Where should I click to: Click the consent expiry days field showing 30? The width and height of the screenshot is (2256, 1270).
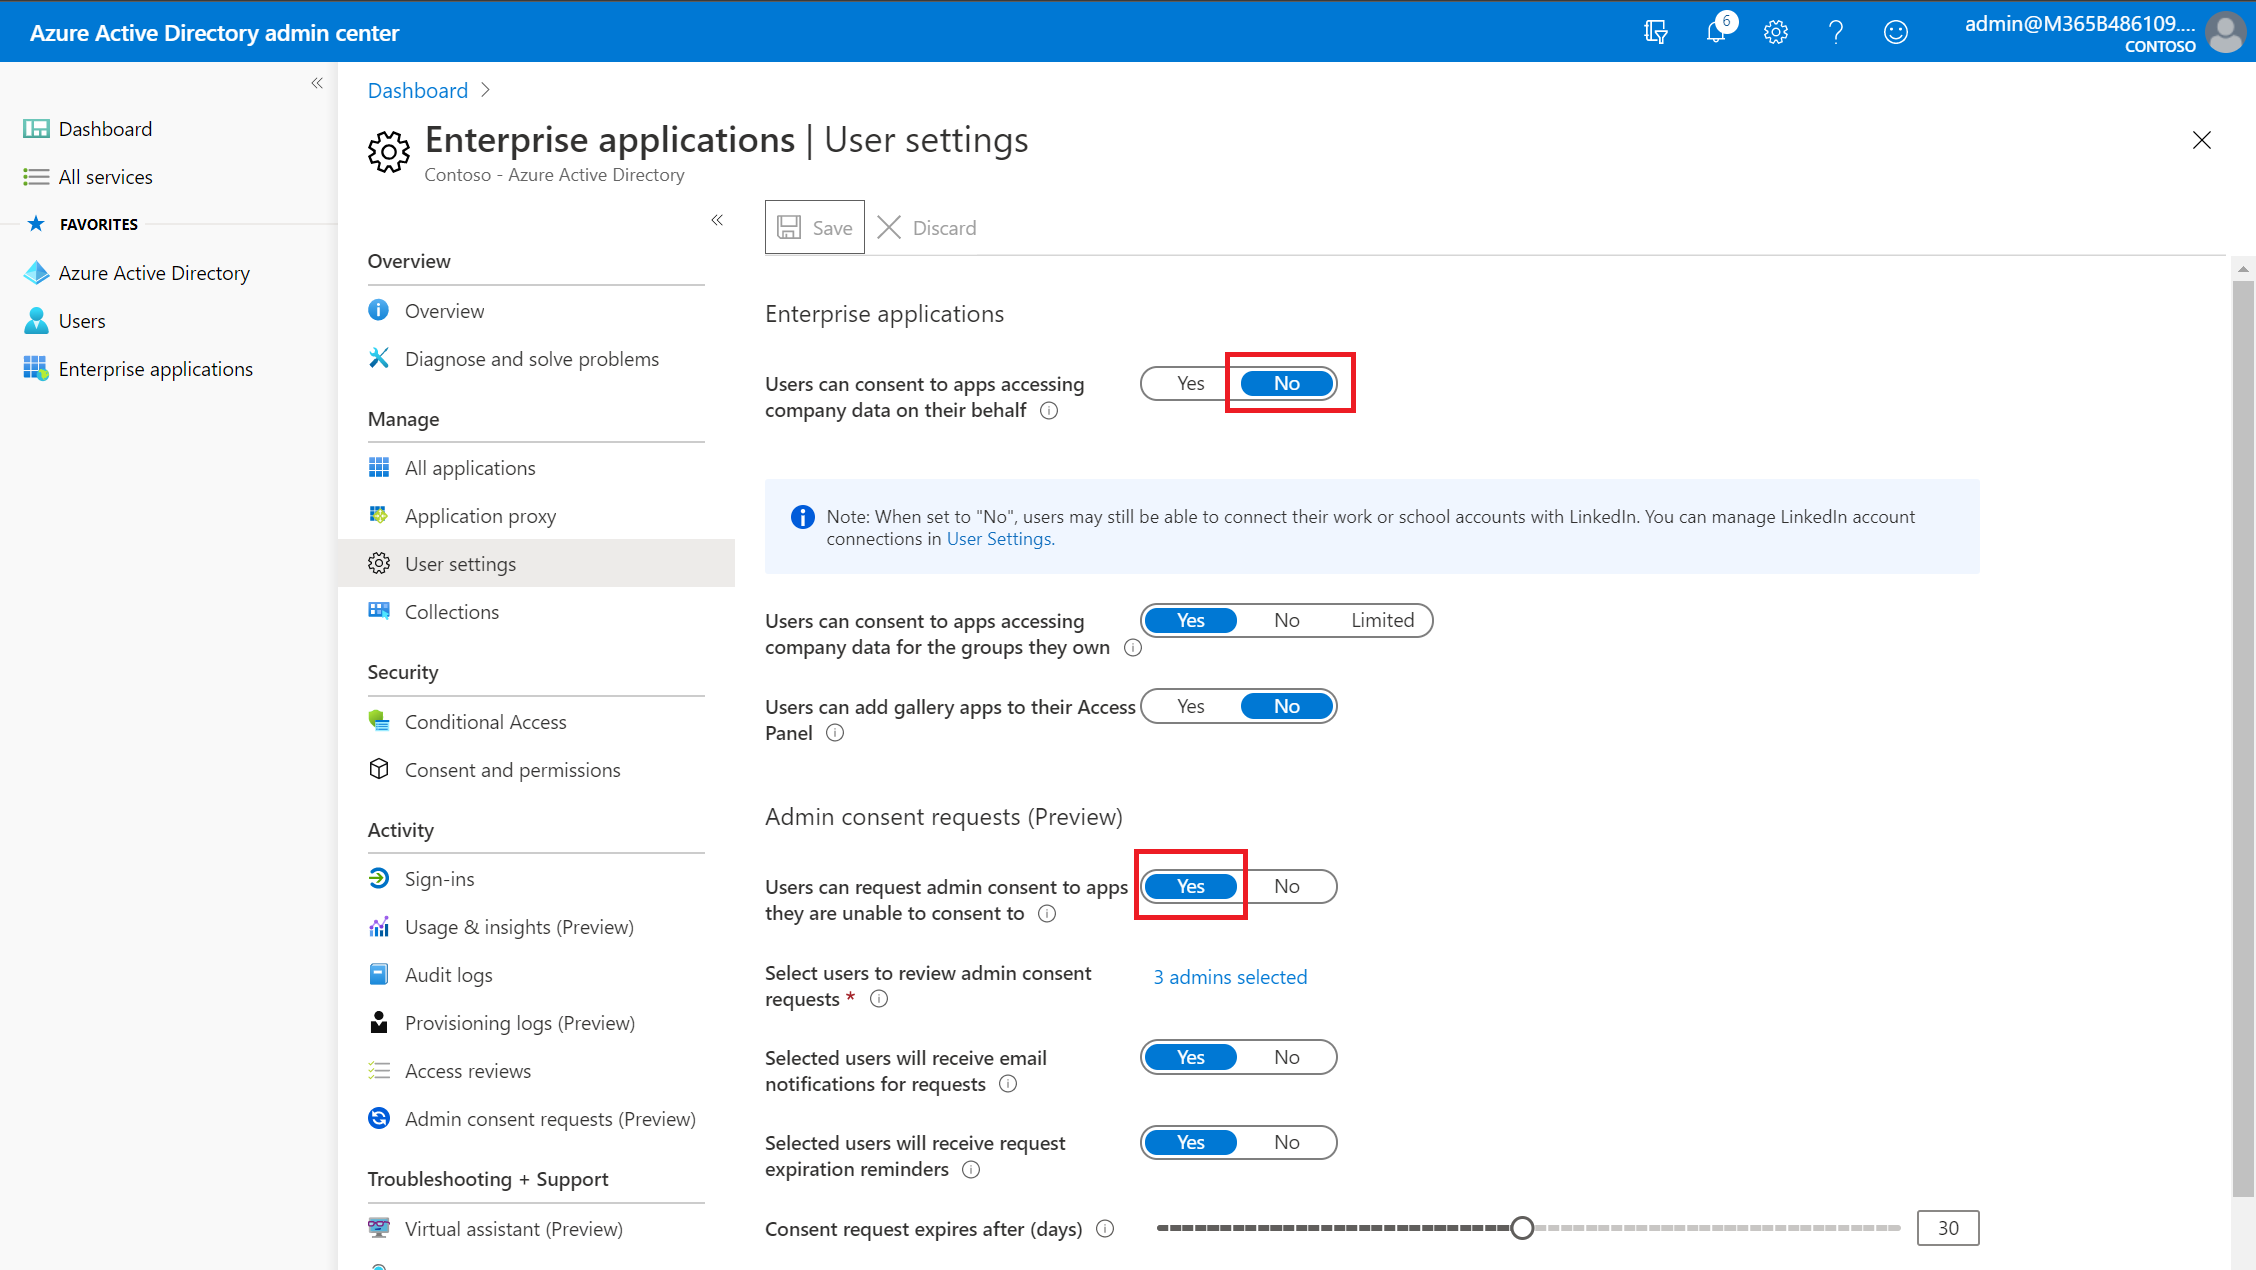pyautogui.click(x=1948, y=1228)
